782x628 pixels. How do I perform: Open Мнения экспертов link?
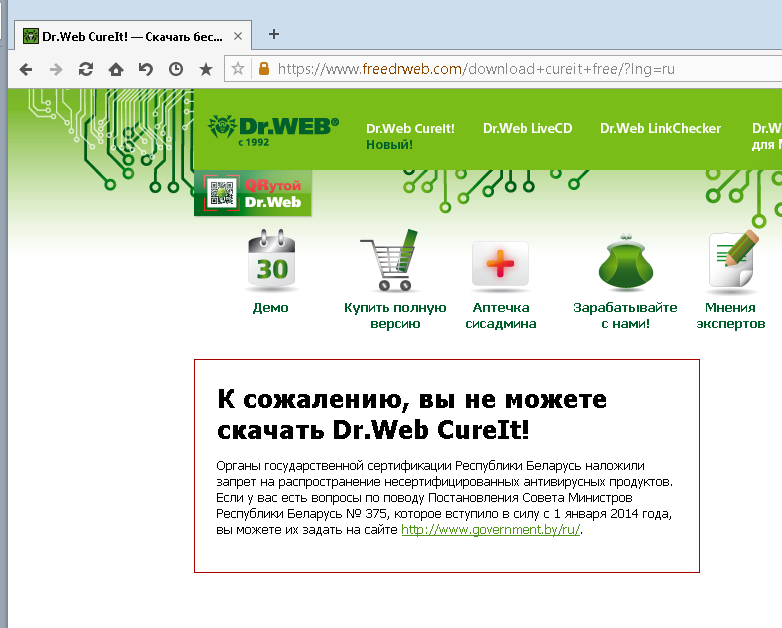731,315
